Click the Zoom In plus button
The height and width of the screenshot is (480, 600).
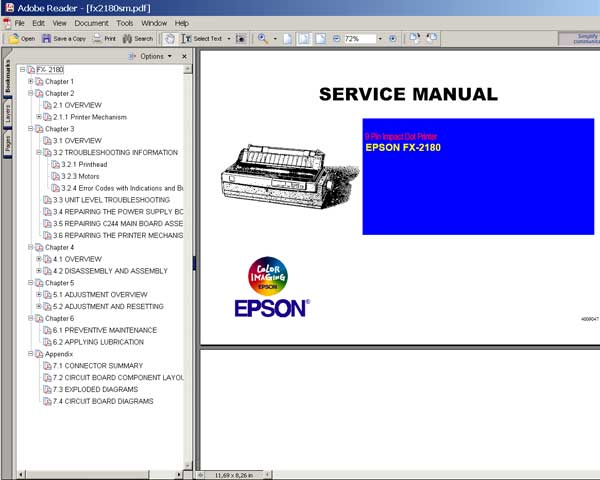tap(393, 39)
